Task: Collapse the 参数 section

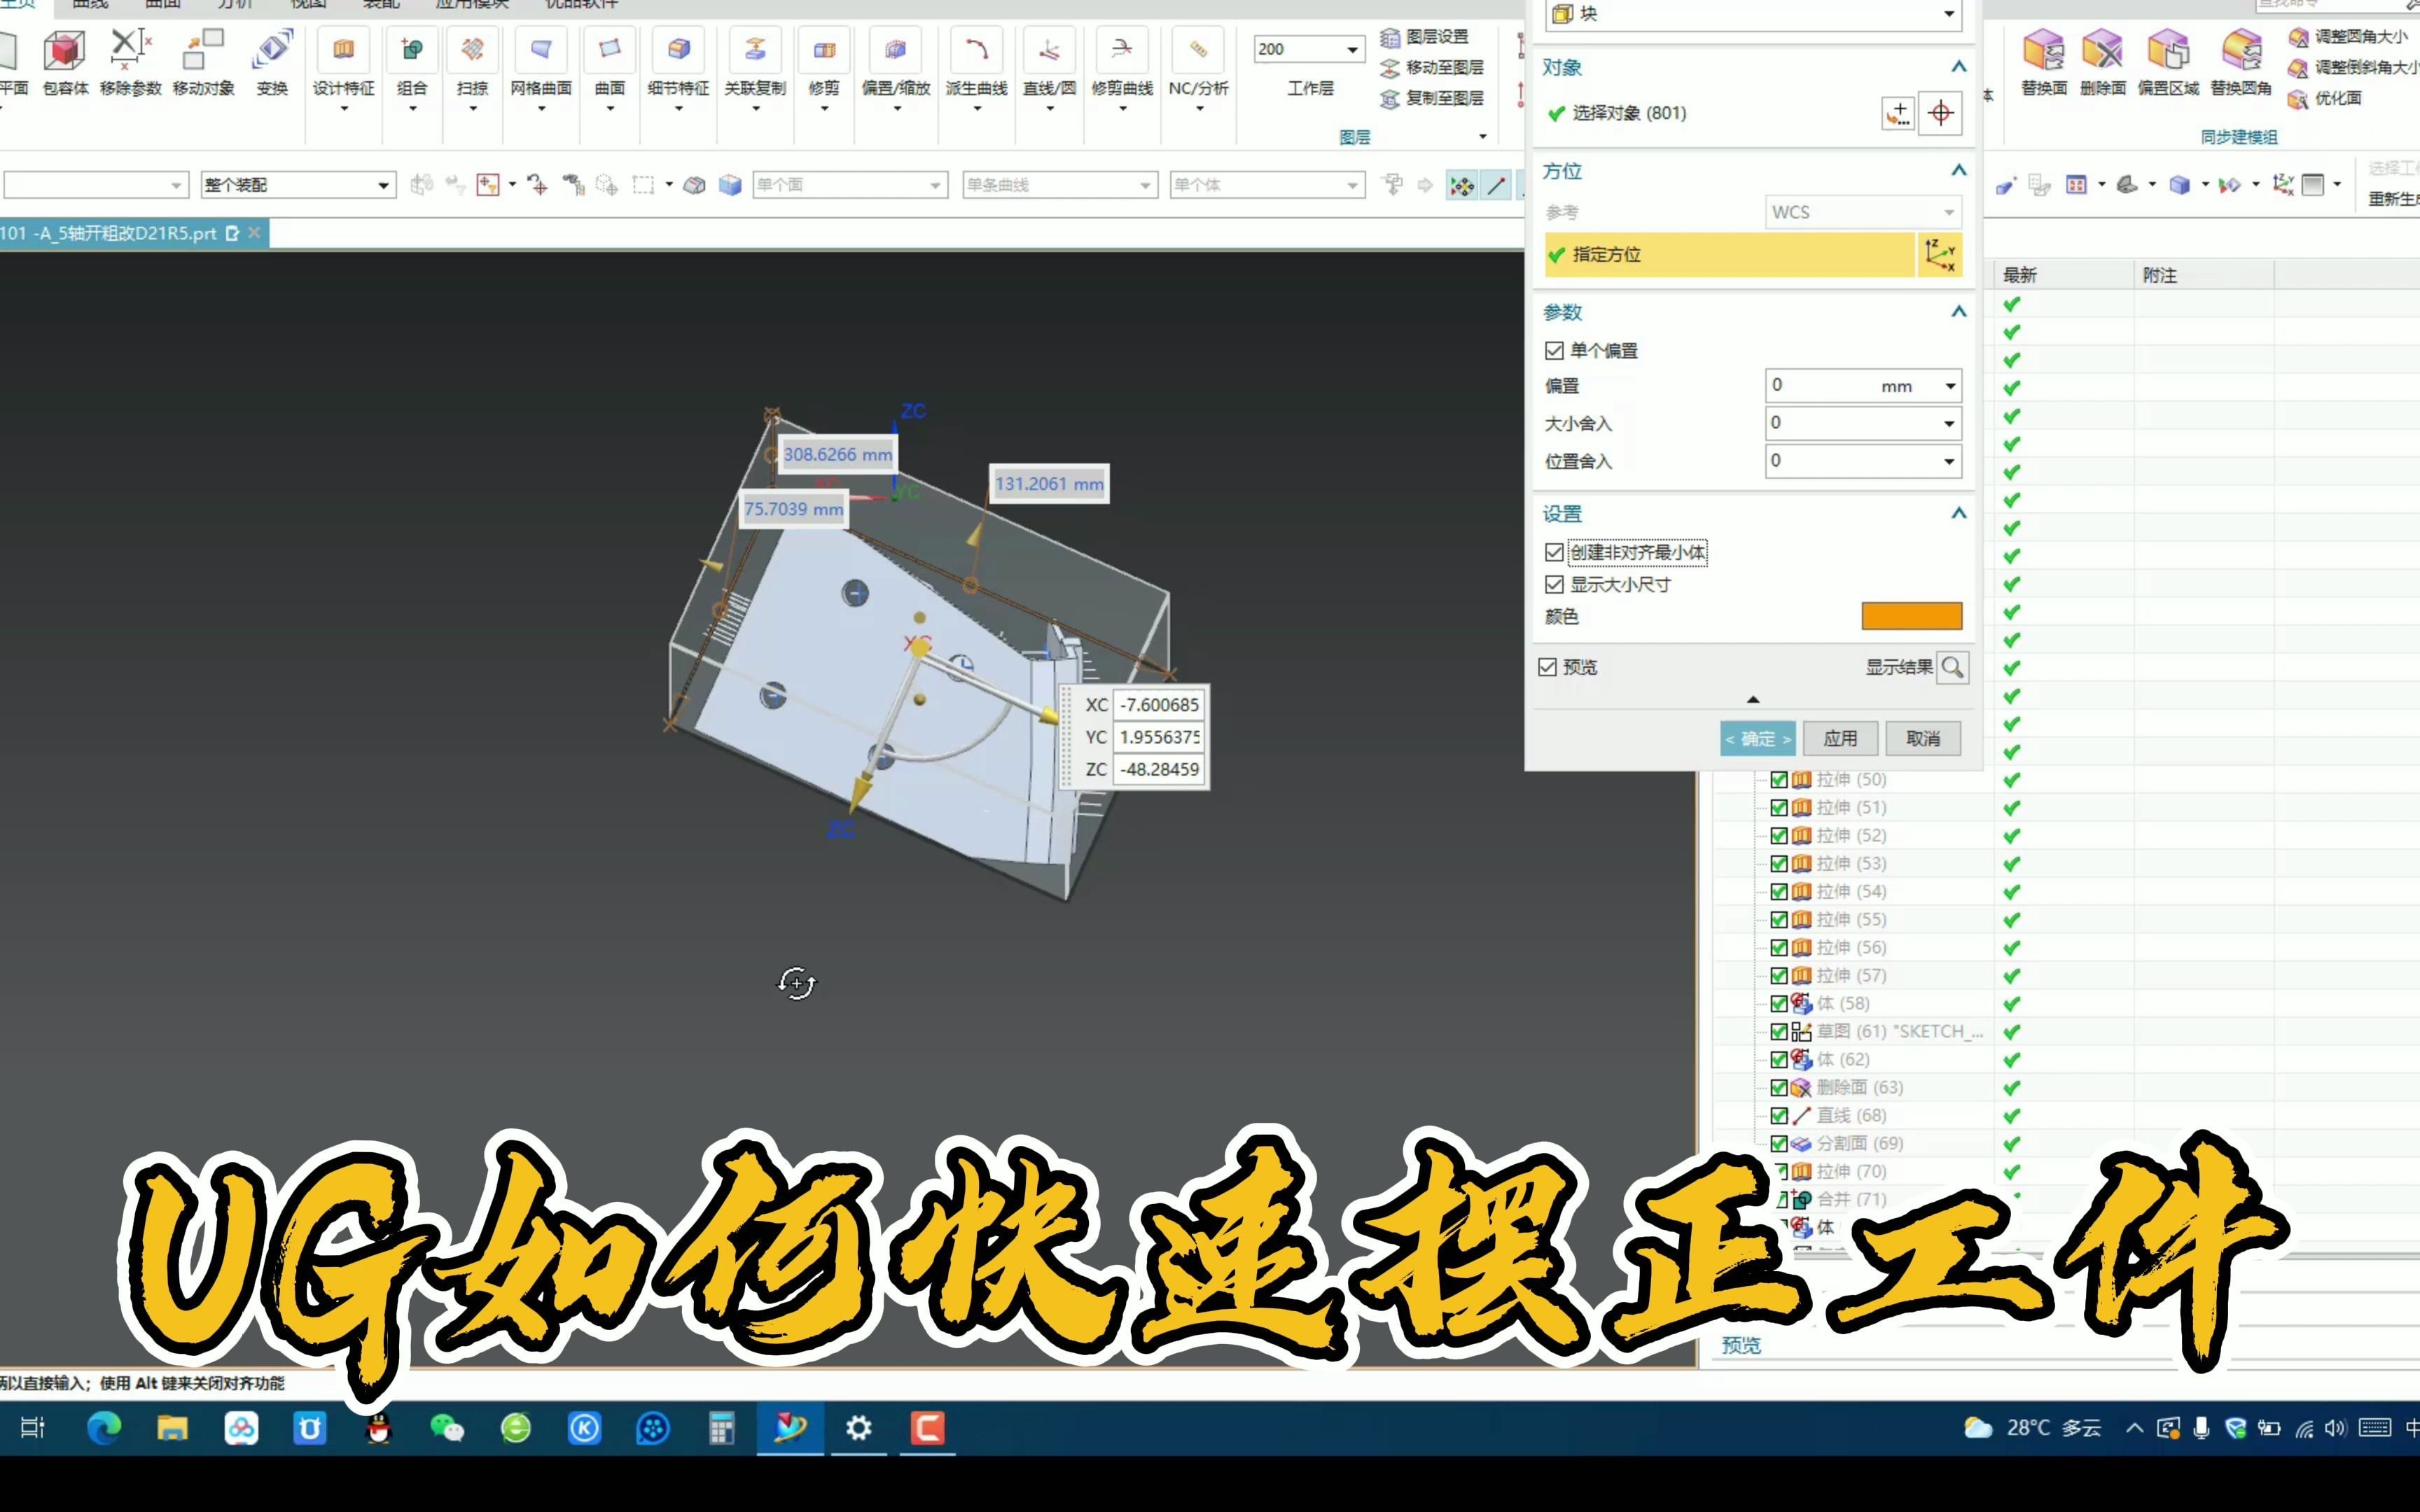Action: point(1958,312)
